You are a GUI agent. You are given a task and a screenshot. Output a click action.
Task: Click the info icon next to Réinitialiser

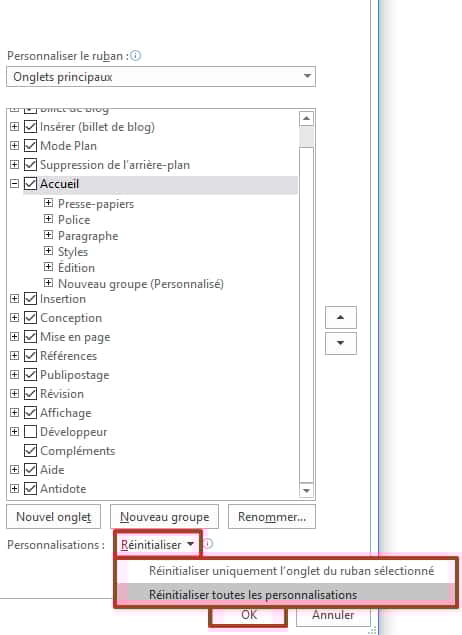208,544
